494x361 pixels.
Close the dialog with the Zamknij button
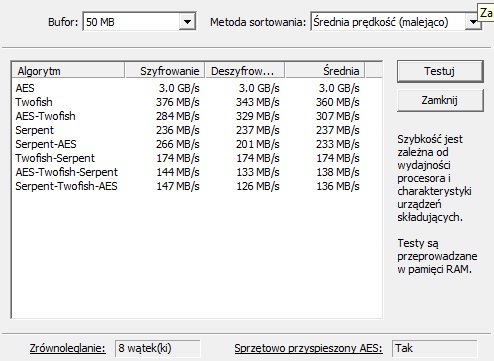[x=440, y=100]
